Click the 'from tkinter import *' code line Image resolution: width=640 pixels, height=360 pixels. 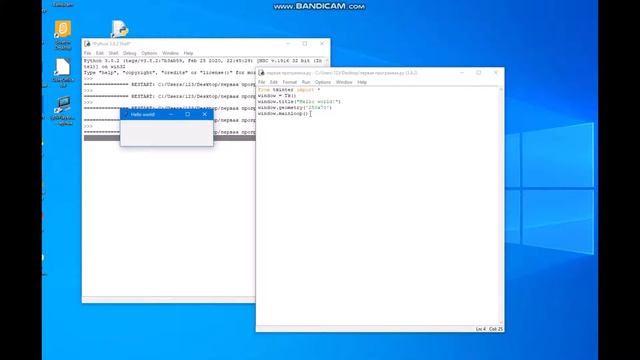[289, 89]
